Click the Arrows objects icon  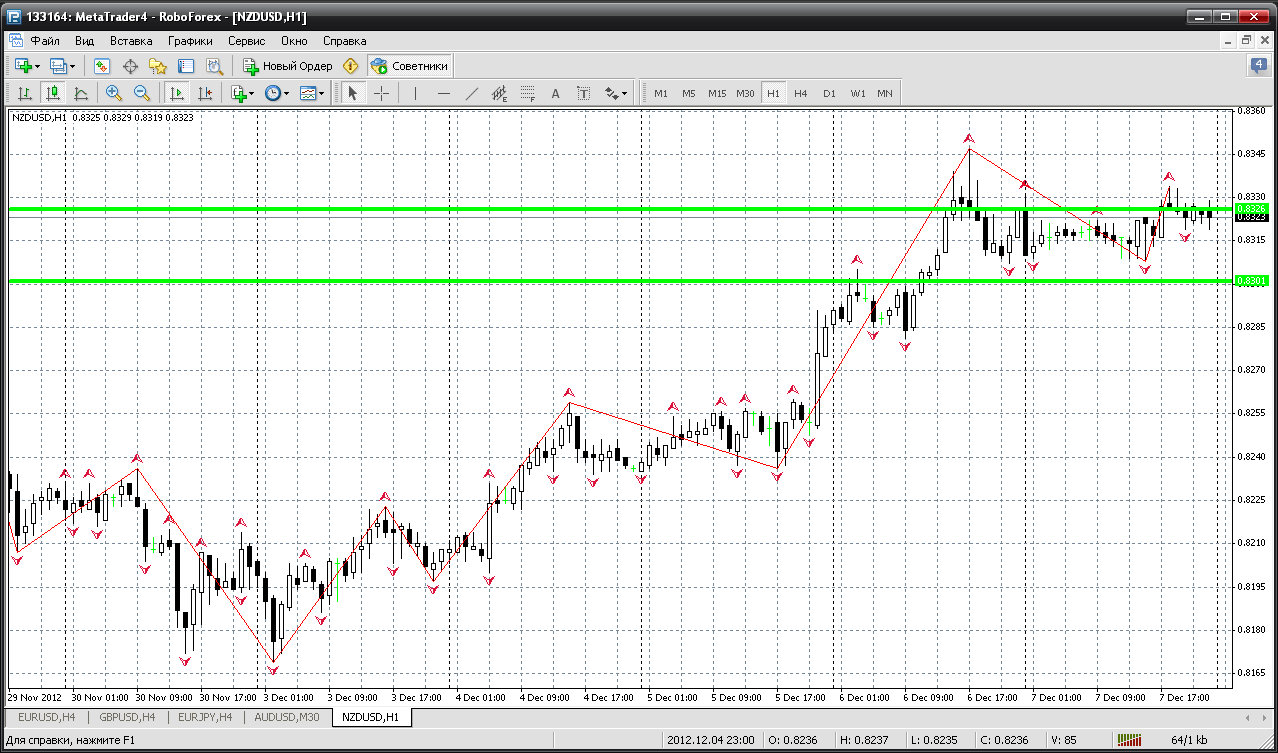pyautogui.click(x=611, y=93)
